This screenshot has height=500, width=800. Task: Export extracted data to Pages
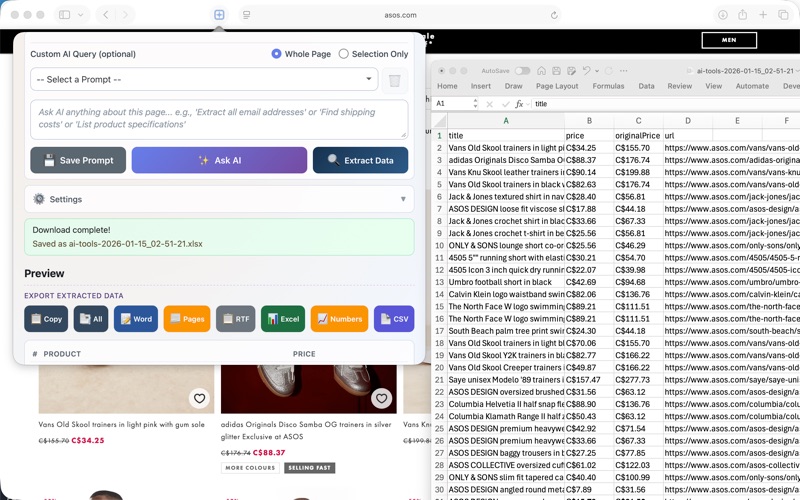(187, 319)
